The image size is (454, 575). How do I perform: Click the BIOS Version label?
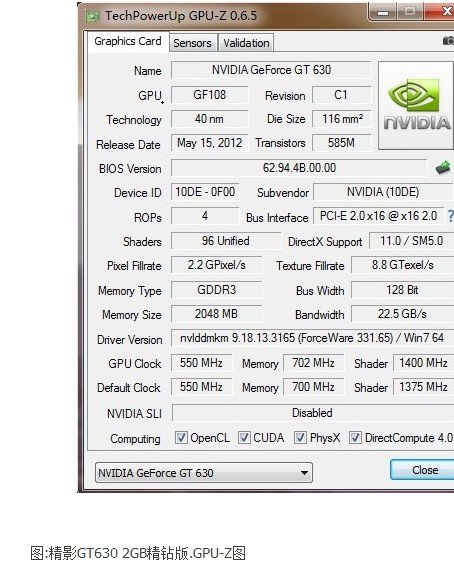click(130, 169)
